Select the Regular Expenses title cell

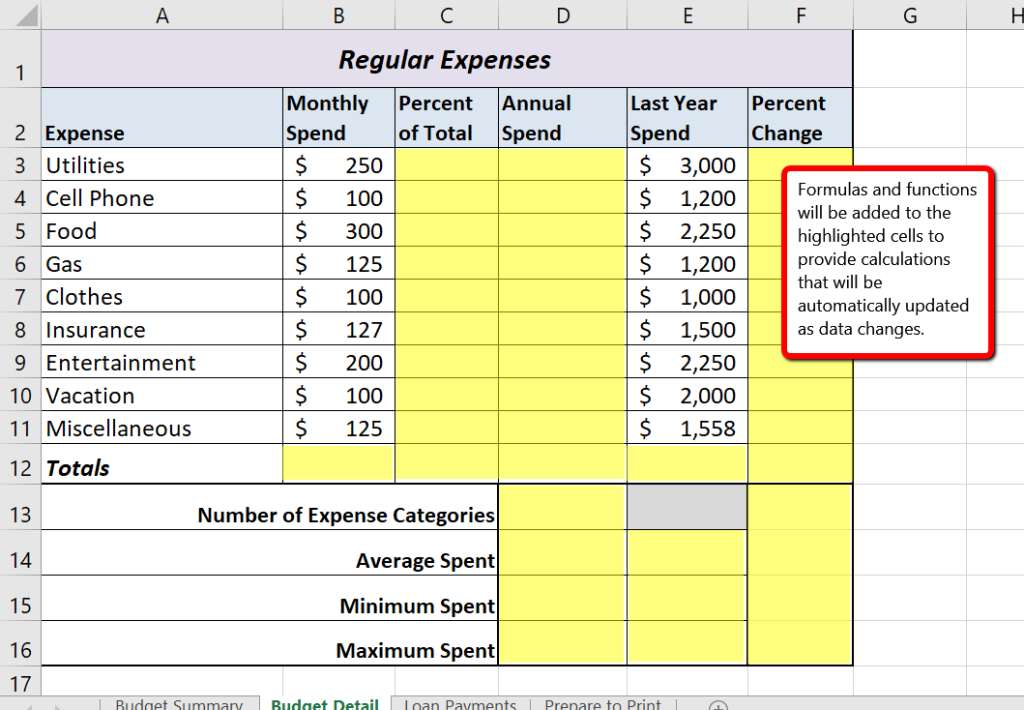coord(446,60)
